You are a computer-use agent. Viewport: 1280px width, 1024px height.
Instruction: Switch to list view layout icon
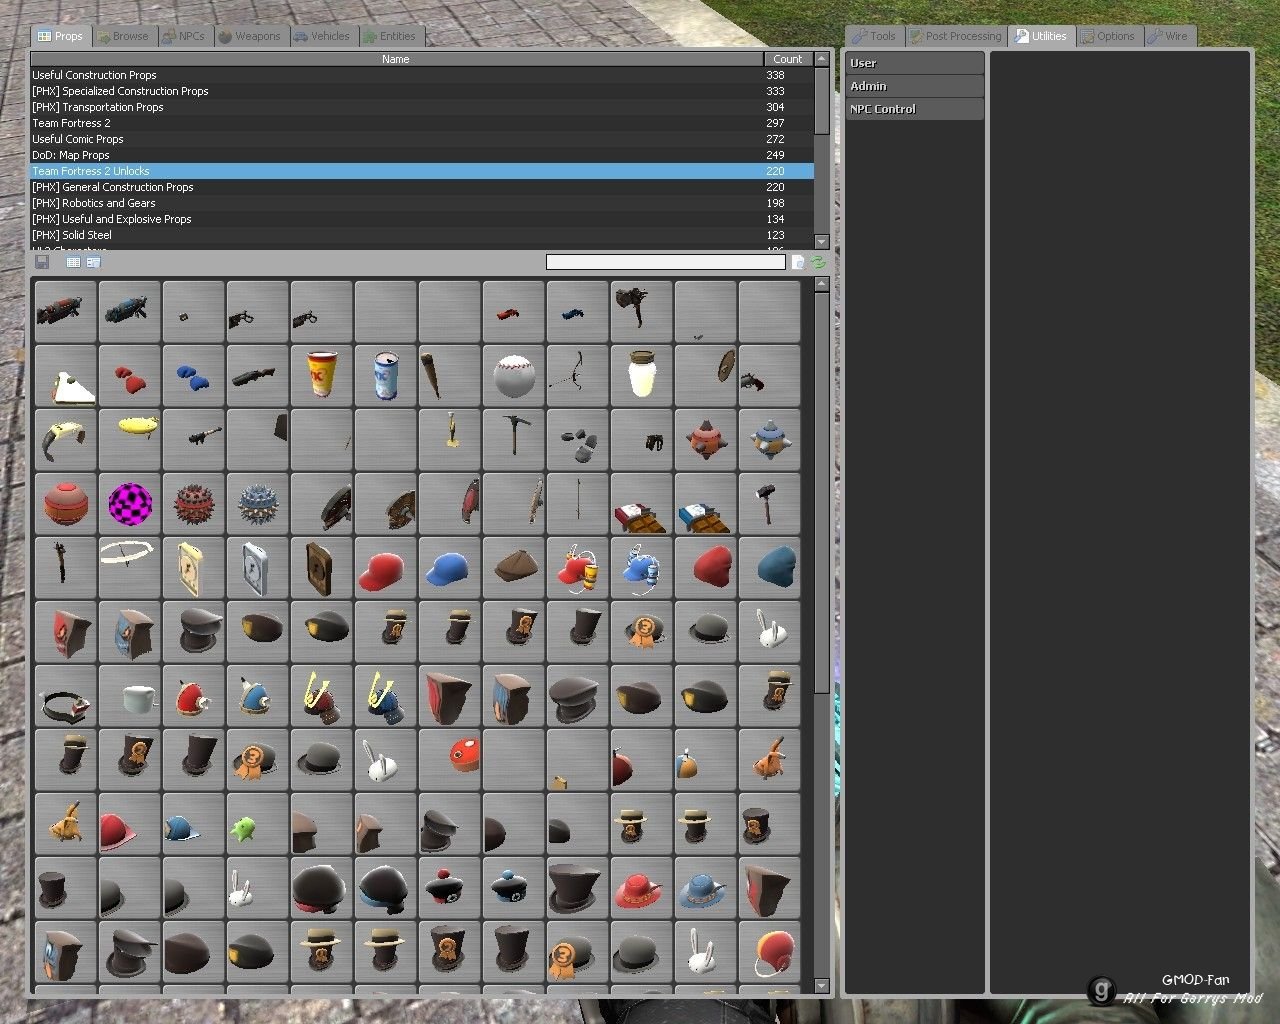73,262
